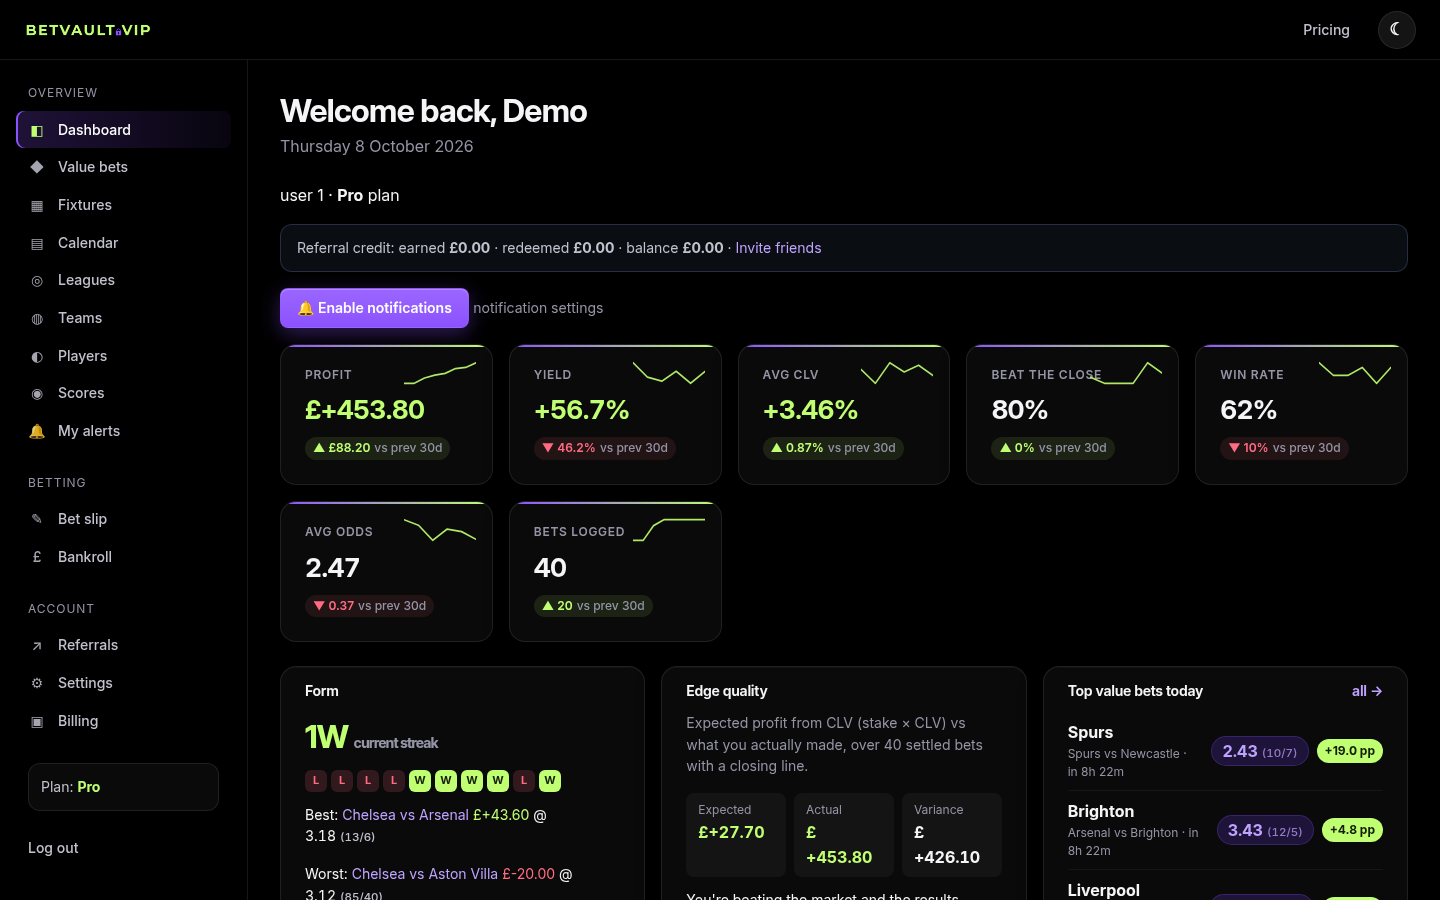Click Log out
1440x900 pixels.
pos(53,848)
